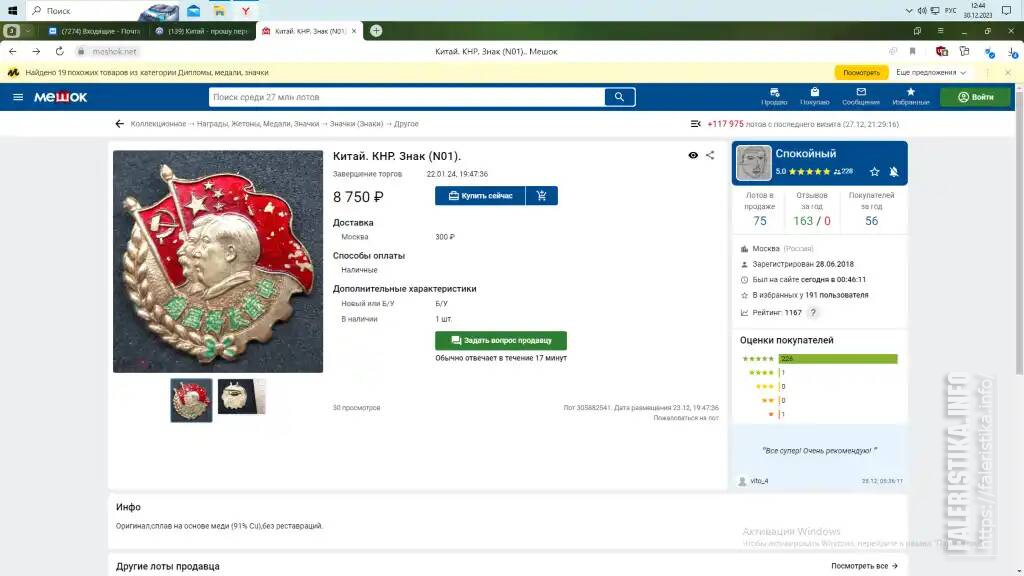Image resolution: width=1024 pixels, height=576 pixels.
Task: Expand Еще предложения dropdown
Action: coord(931,72)
